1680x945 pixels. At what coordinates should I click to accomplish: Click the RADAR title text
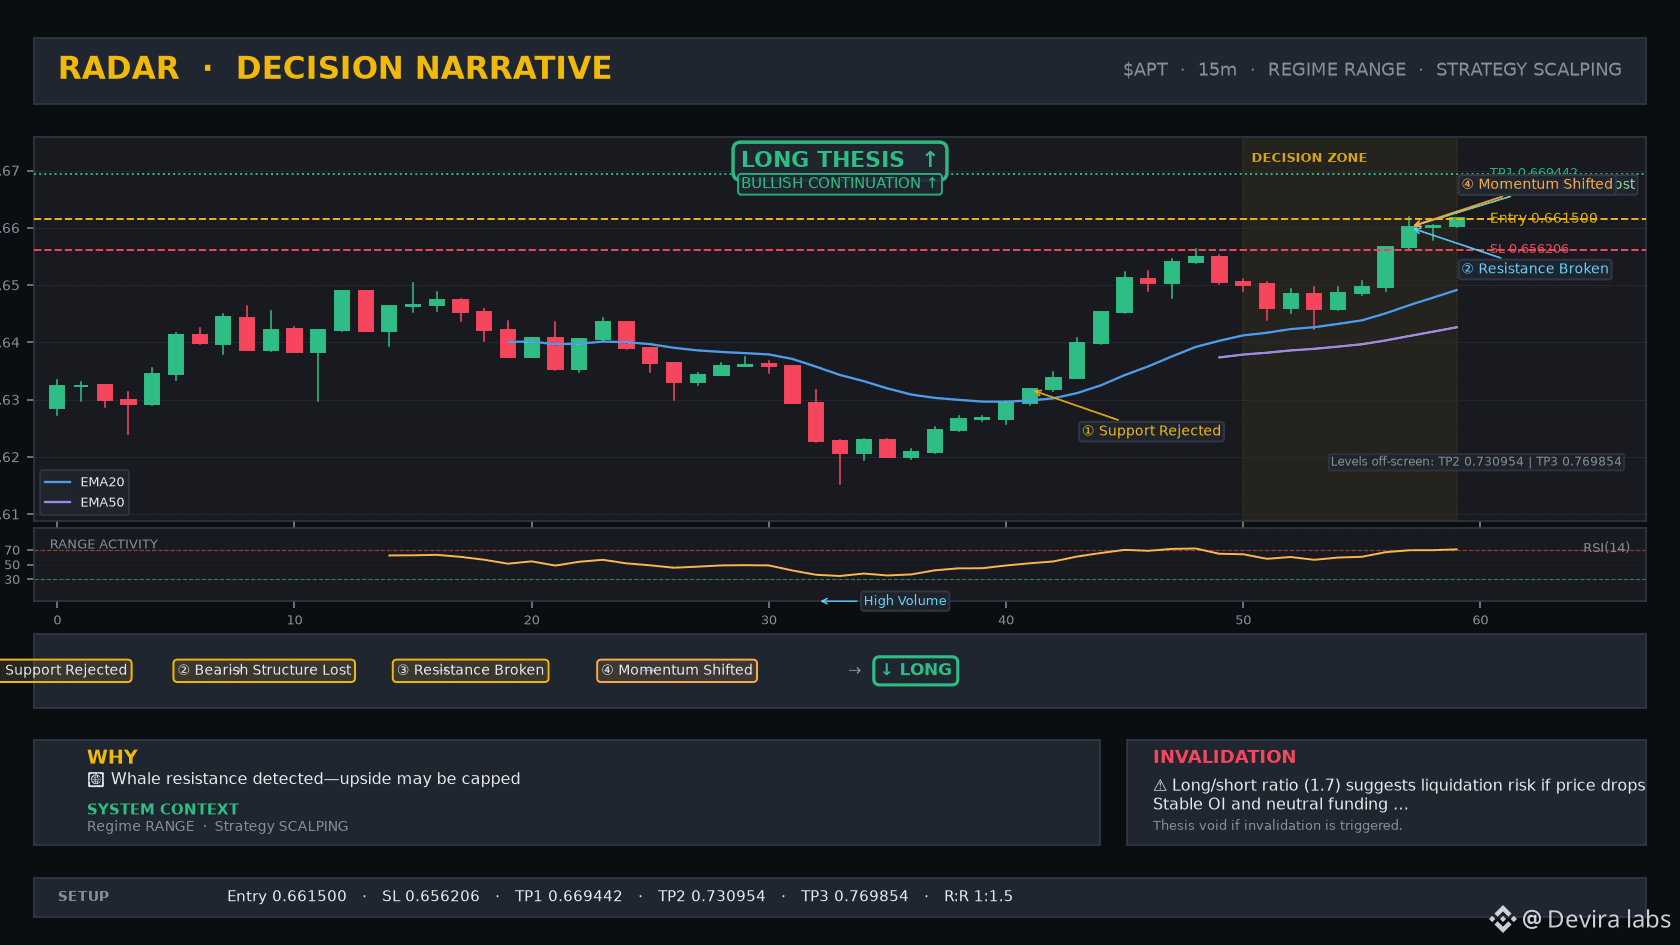pos(119,68)
